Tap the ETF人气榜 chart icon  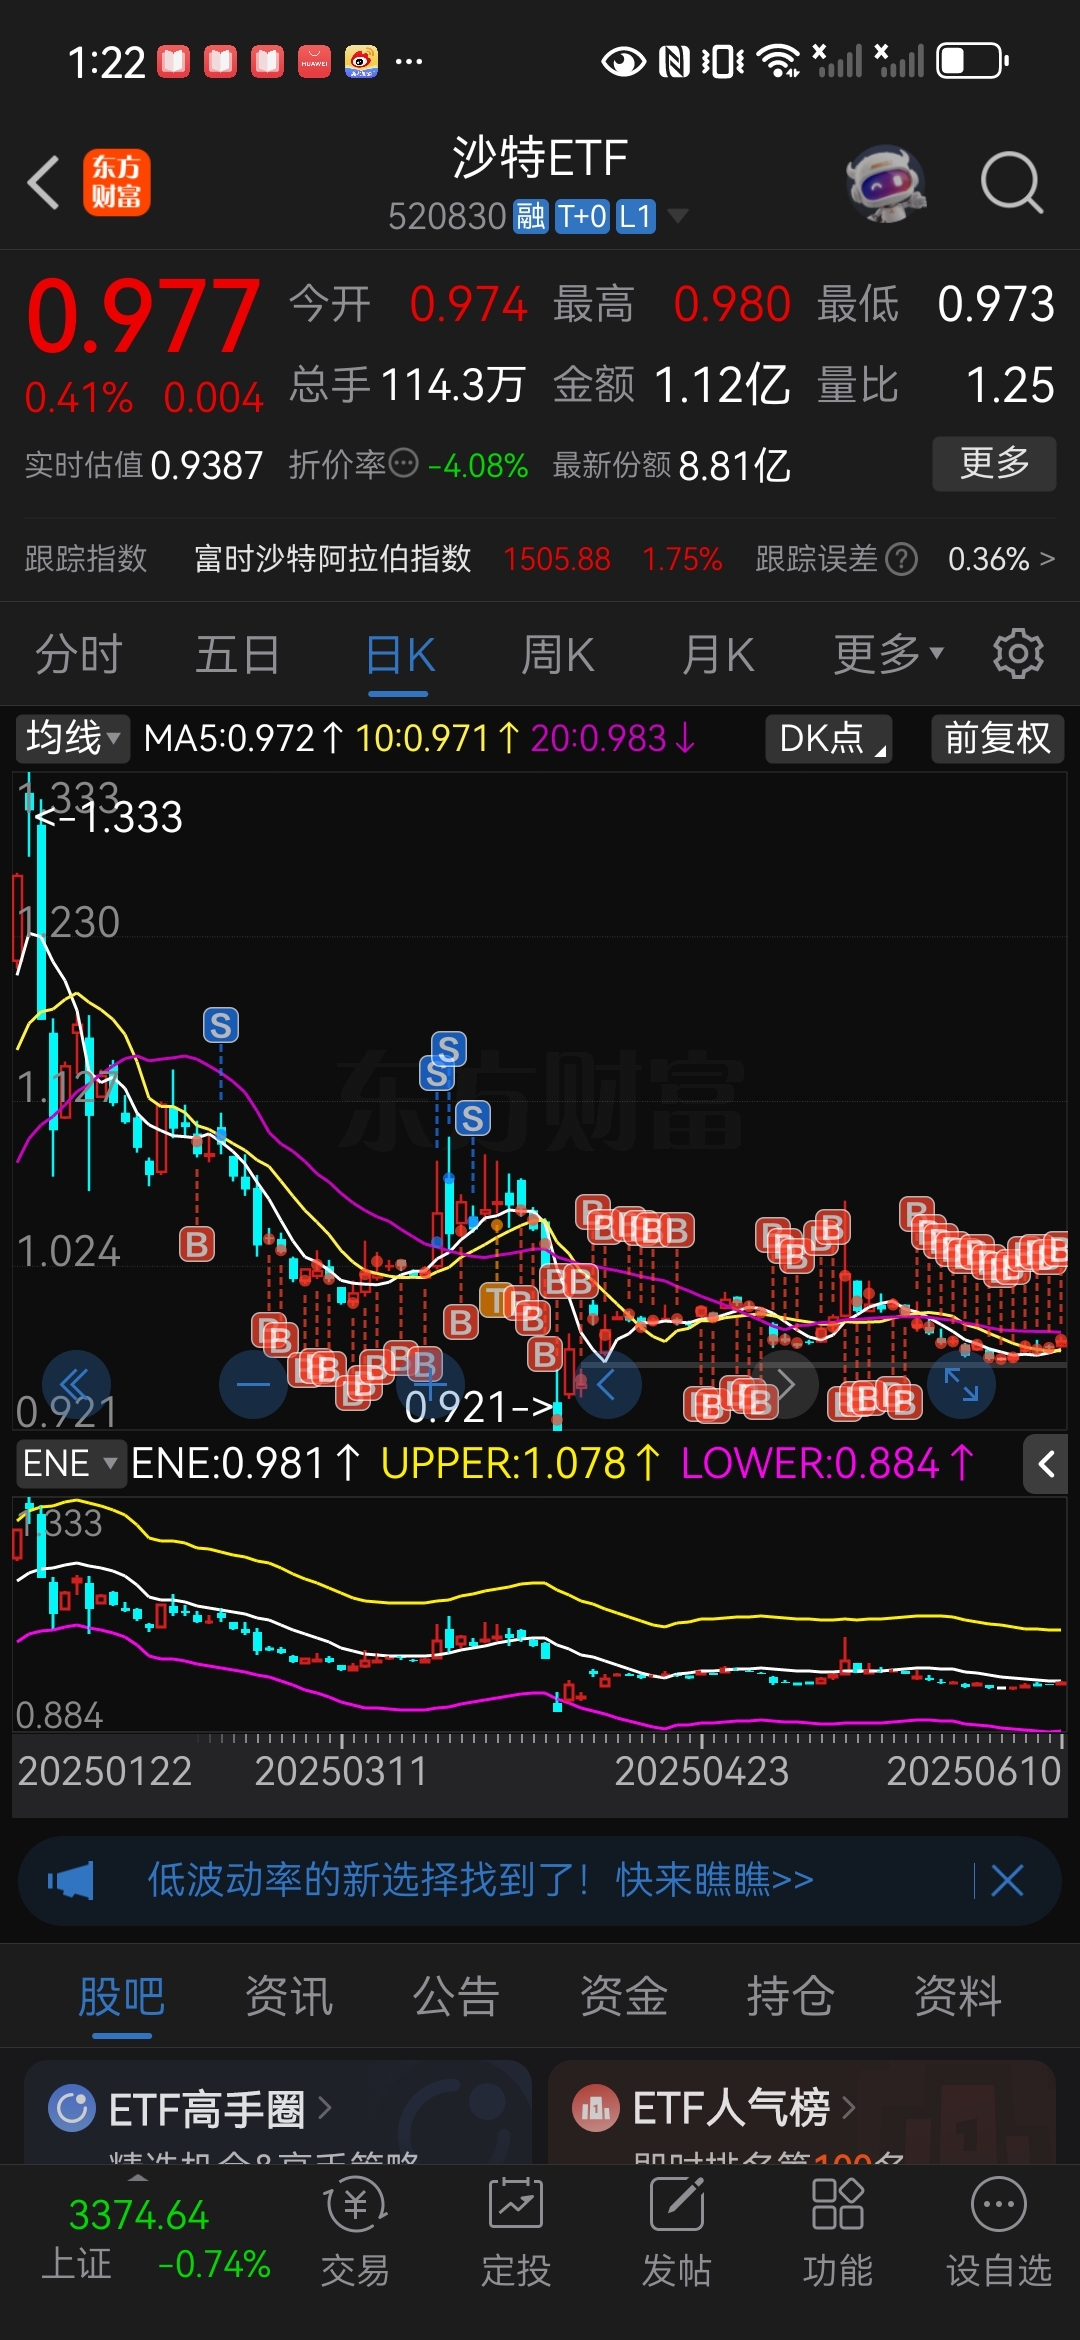coord(596,2109)
